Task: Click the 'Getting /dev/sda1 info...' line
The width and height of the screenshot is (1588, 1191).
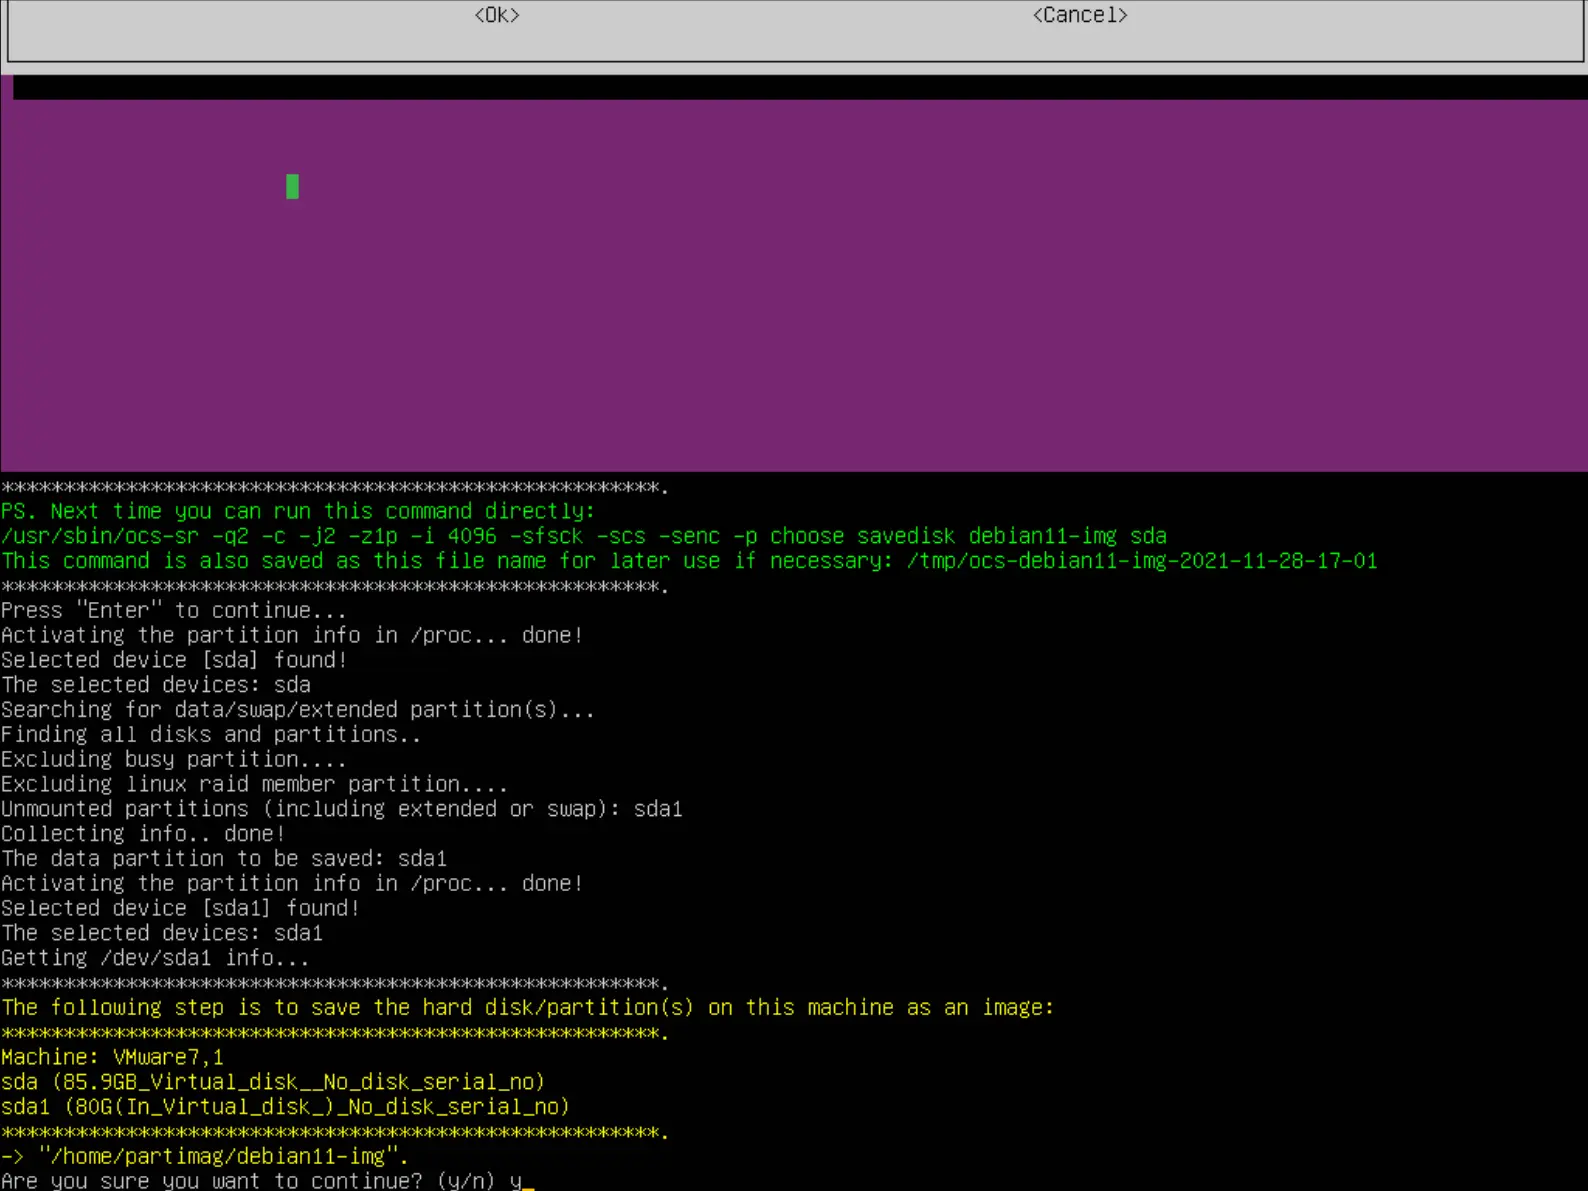Action: [x=154, y=958]
